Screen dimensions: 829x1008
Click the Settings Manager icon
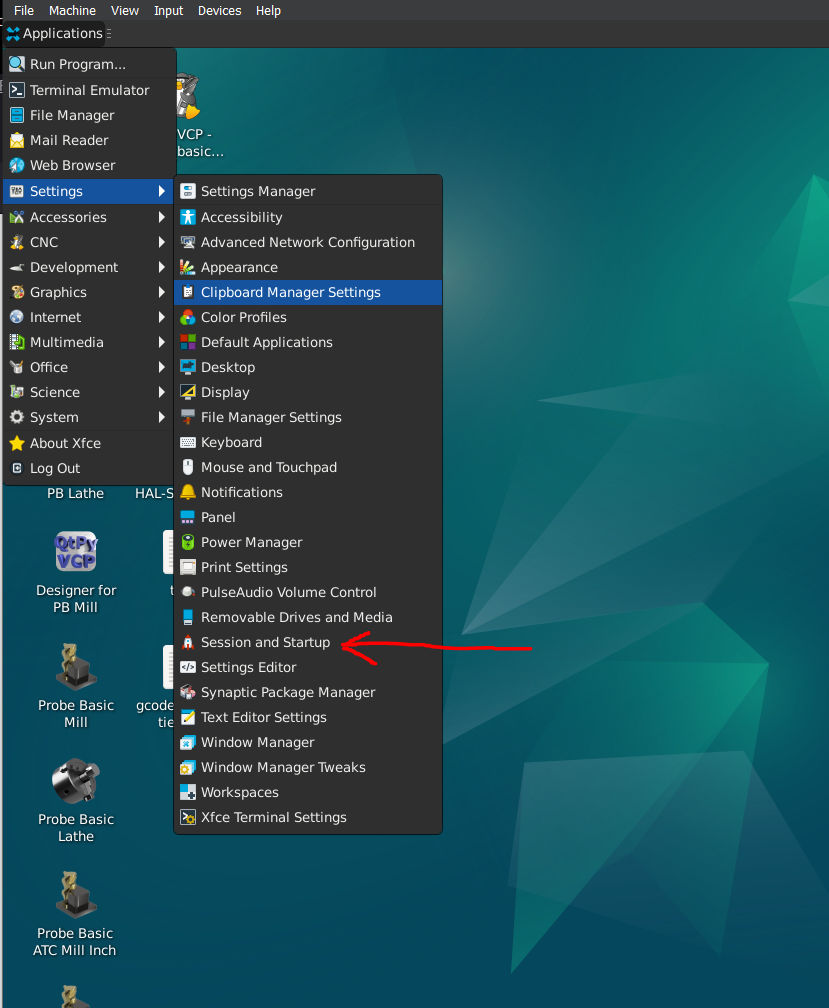coord(188,191)
